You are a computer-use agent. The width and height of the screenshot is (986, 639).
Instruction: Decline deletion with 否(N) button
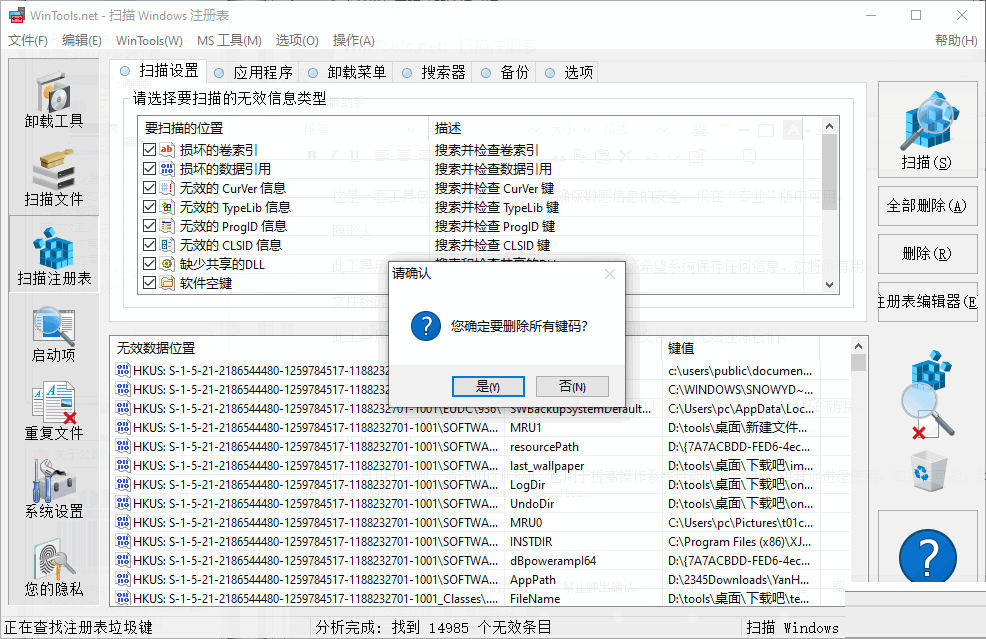pos(572,386)
